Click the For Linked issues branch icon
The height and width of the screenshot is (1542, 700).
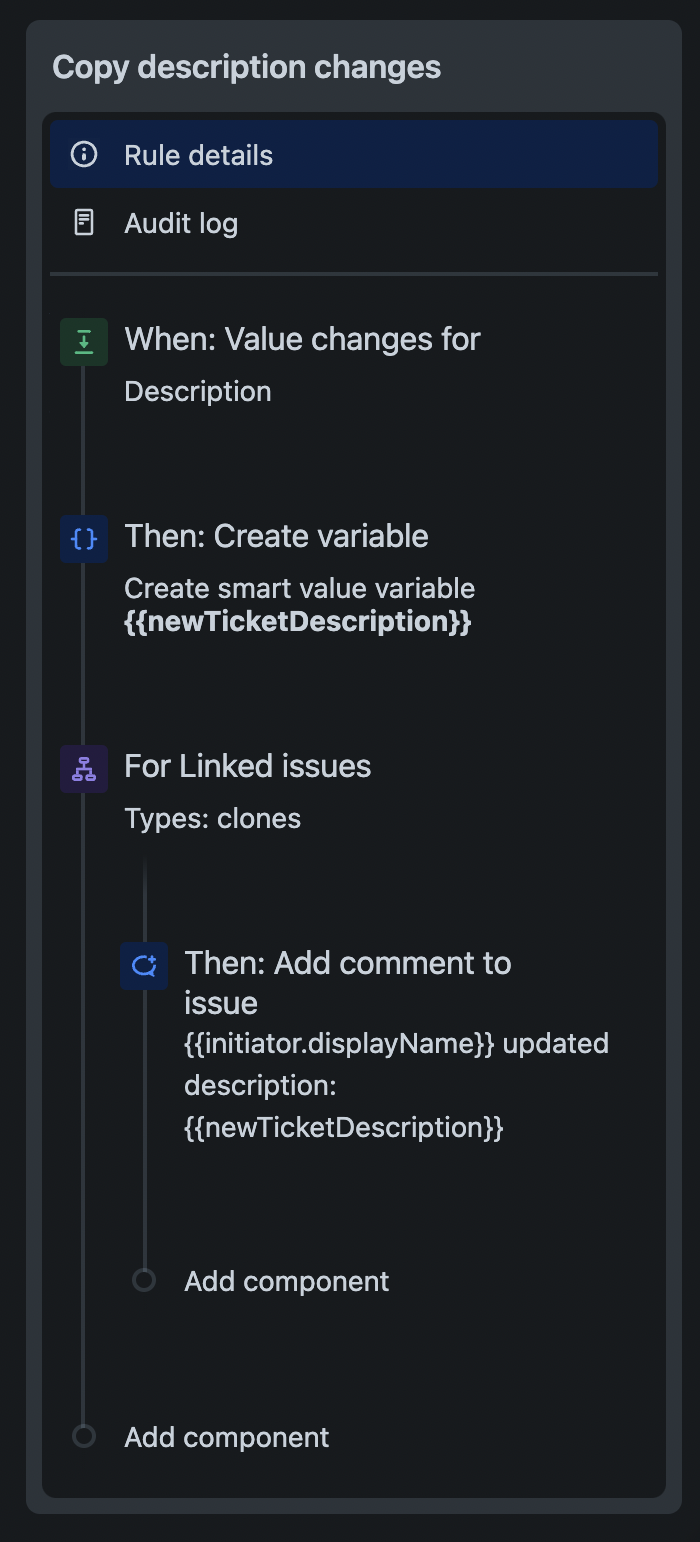[x=84, y=768]
